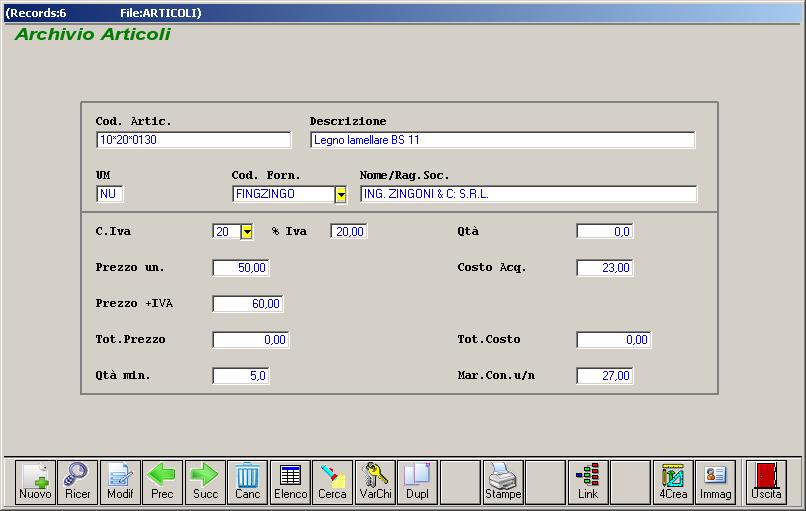806x511 pixels.
Task: Click the Costo Acq. field showing 23,00
Action: pos(604,268)
